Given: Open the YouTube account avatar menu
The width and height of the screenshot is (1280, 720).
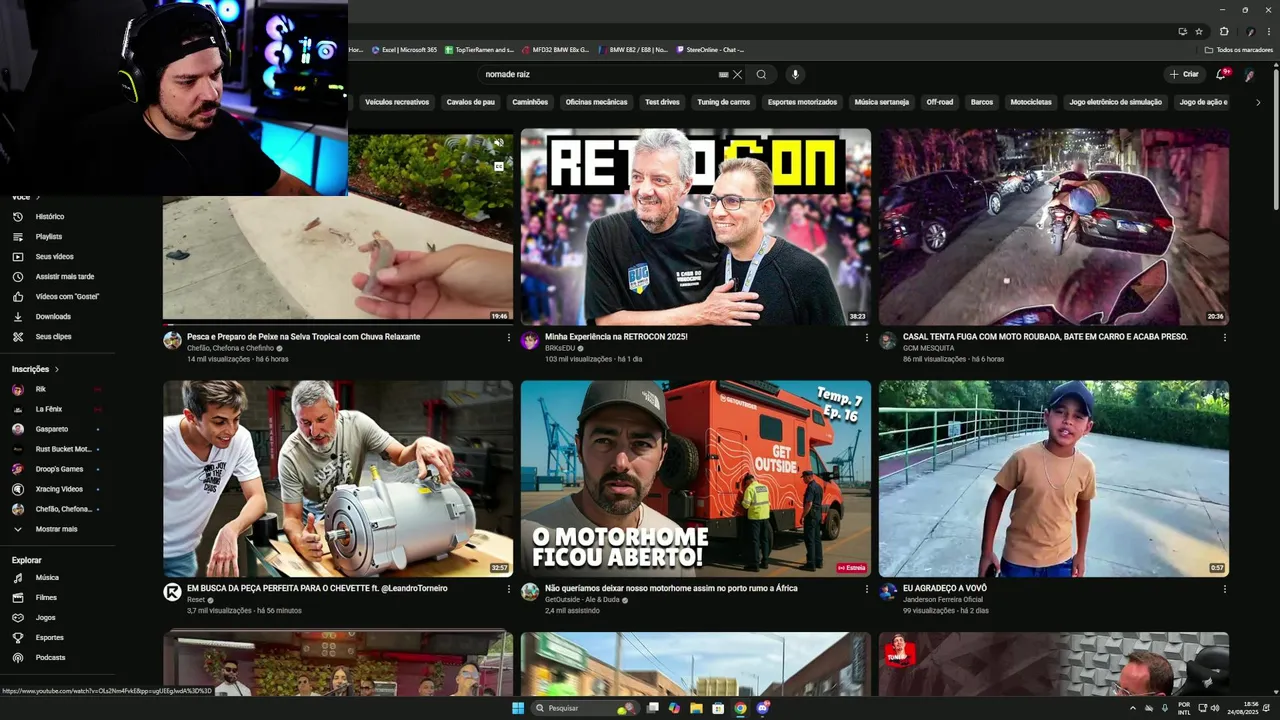Looking at the screenshot, I should coord(1249,74).
